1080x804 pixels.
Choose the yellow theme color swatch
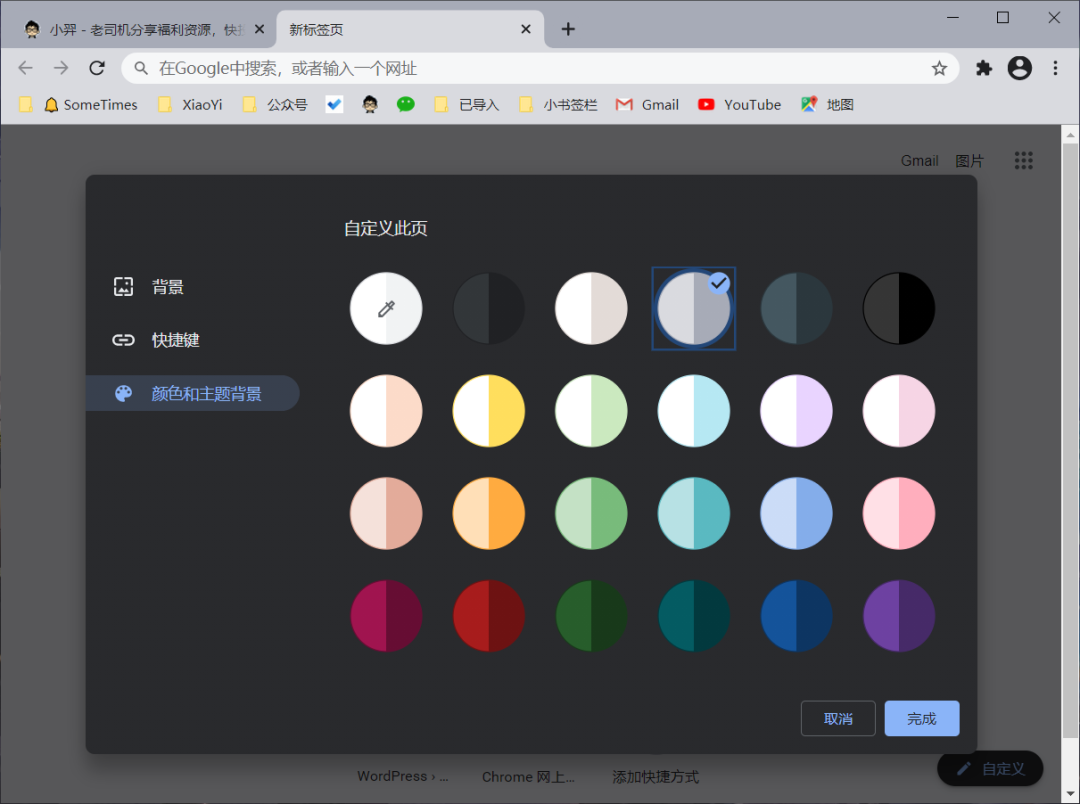(x=488, y=410)
